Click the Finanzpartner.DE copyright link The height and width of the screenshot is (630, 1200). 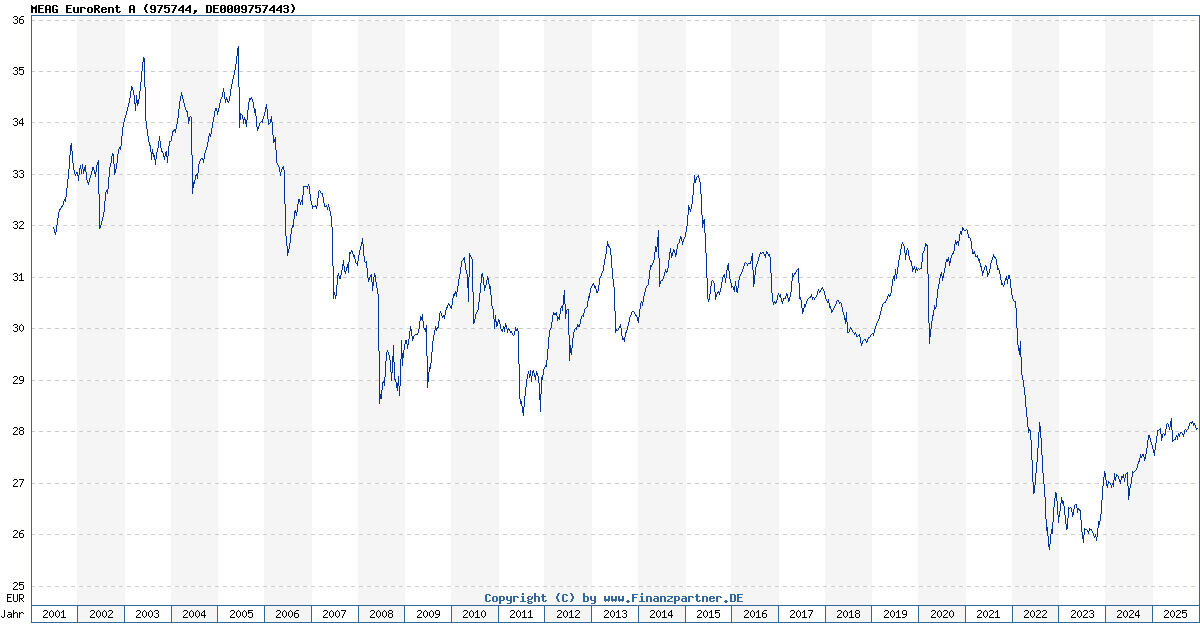coord(614,598)
